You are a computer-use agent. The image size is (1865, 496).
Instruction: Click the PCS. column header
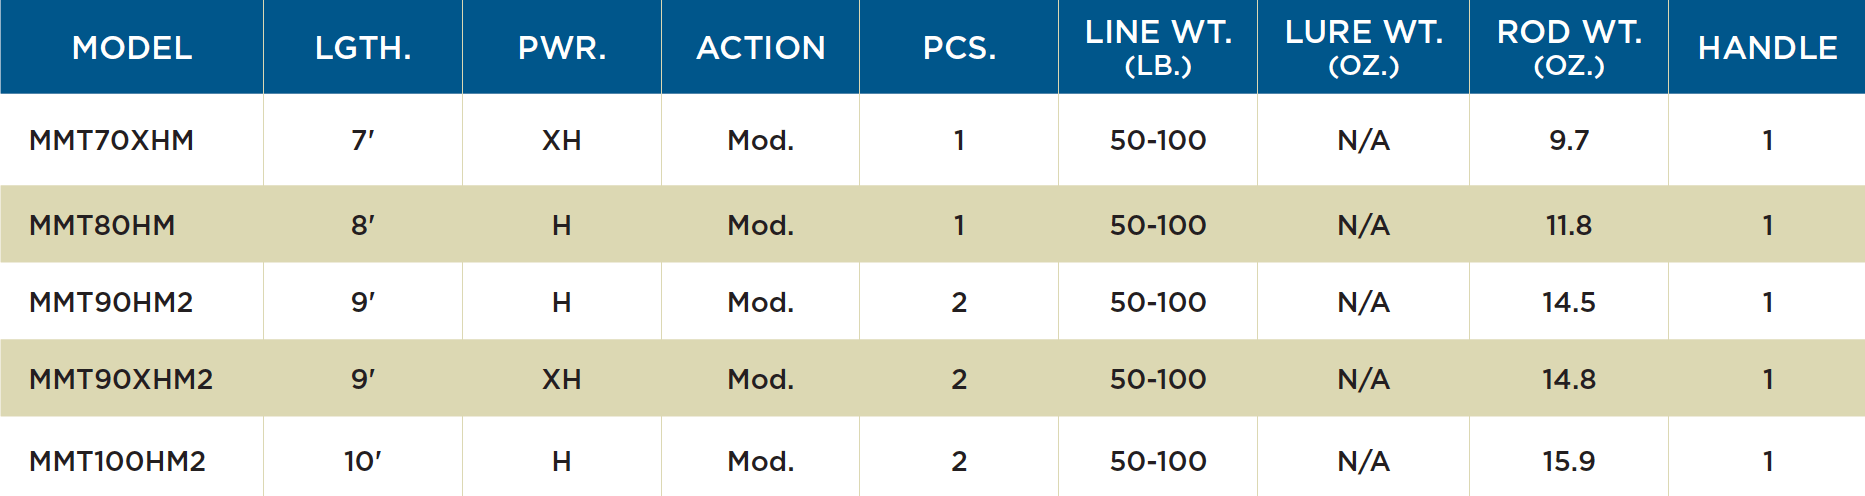click(x=959, y=48)
